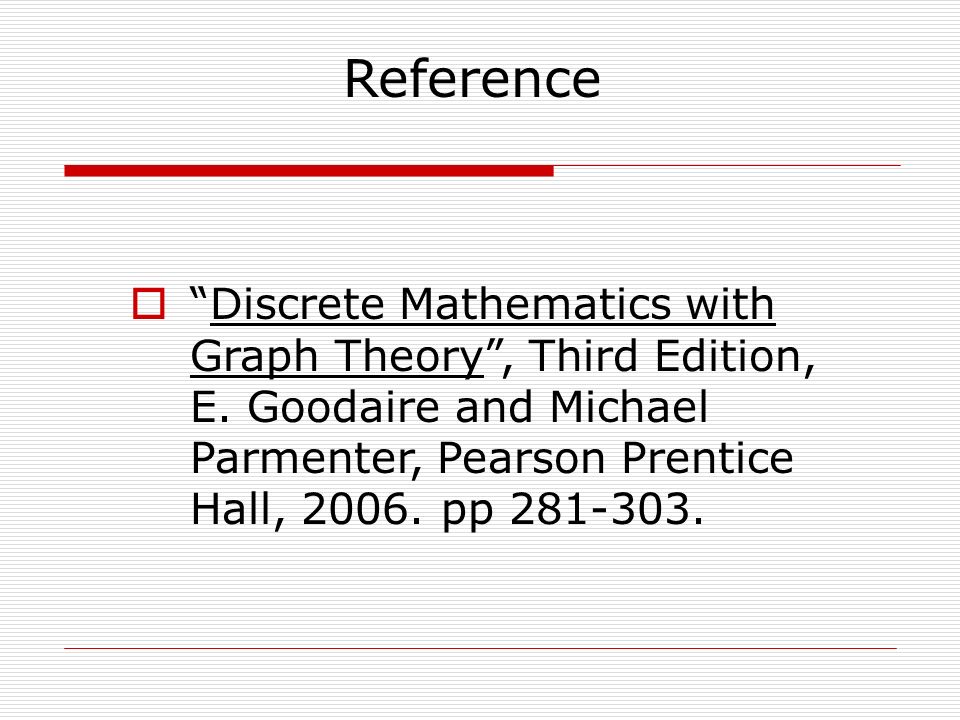Image resolution: width=960 pixels, height=720 pixels.
Task: Click the words "Third Edition,"
Action: (x=672, y=356)
